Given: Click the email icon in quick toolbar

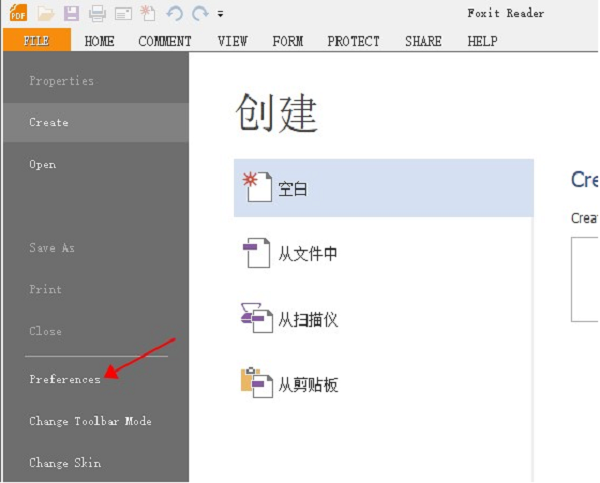Looking at the screenshot, I should [x=123, y=14].
